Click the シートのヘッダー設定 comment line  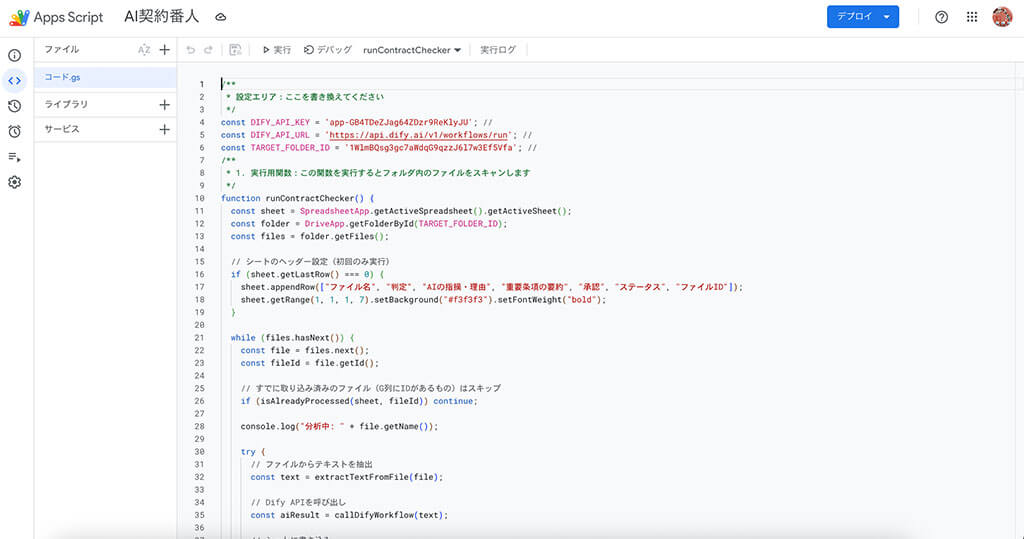[310, 261]
